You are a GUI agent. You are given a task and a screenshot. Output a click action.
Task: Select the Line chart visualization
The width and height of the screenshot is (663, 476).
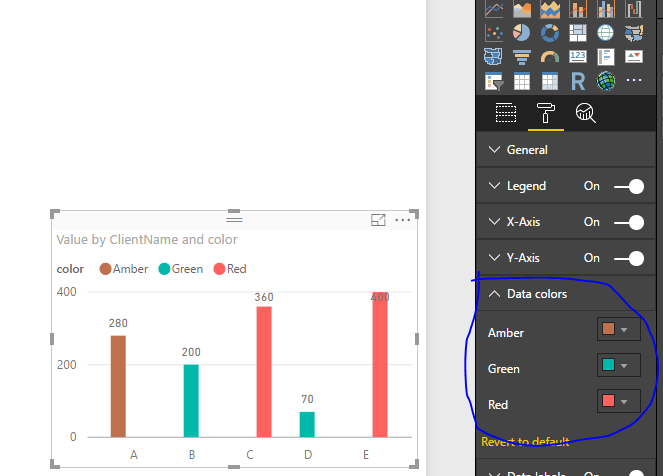point(494,9)
